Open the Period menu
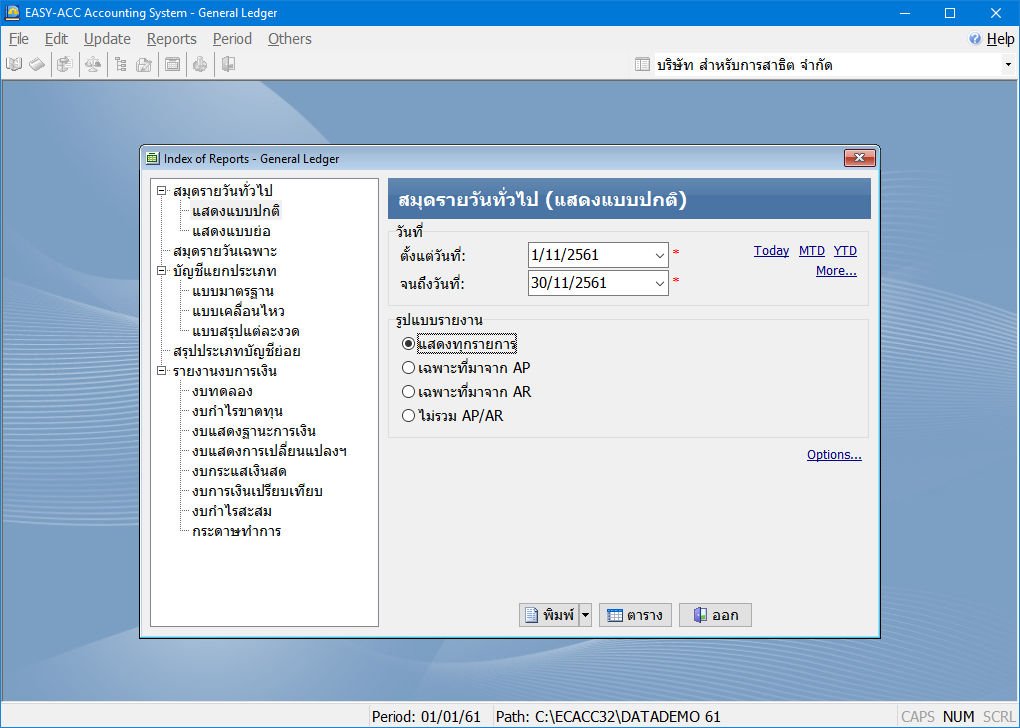 [232, 39]
